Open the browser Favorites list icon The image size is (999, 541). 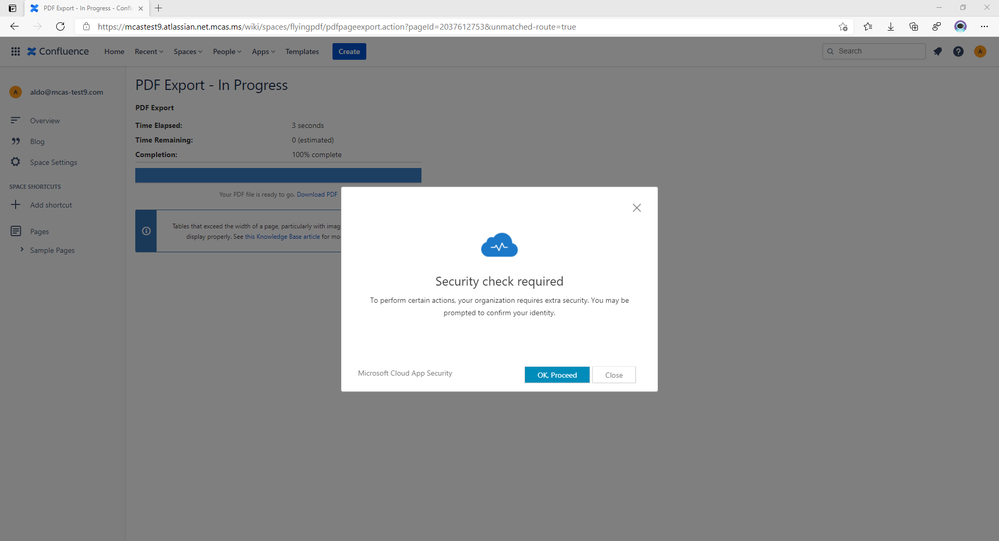(868, 27)
